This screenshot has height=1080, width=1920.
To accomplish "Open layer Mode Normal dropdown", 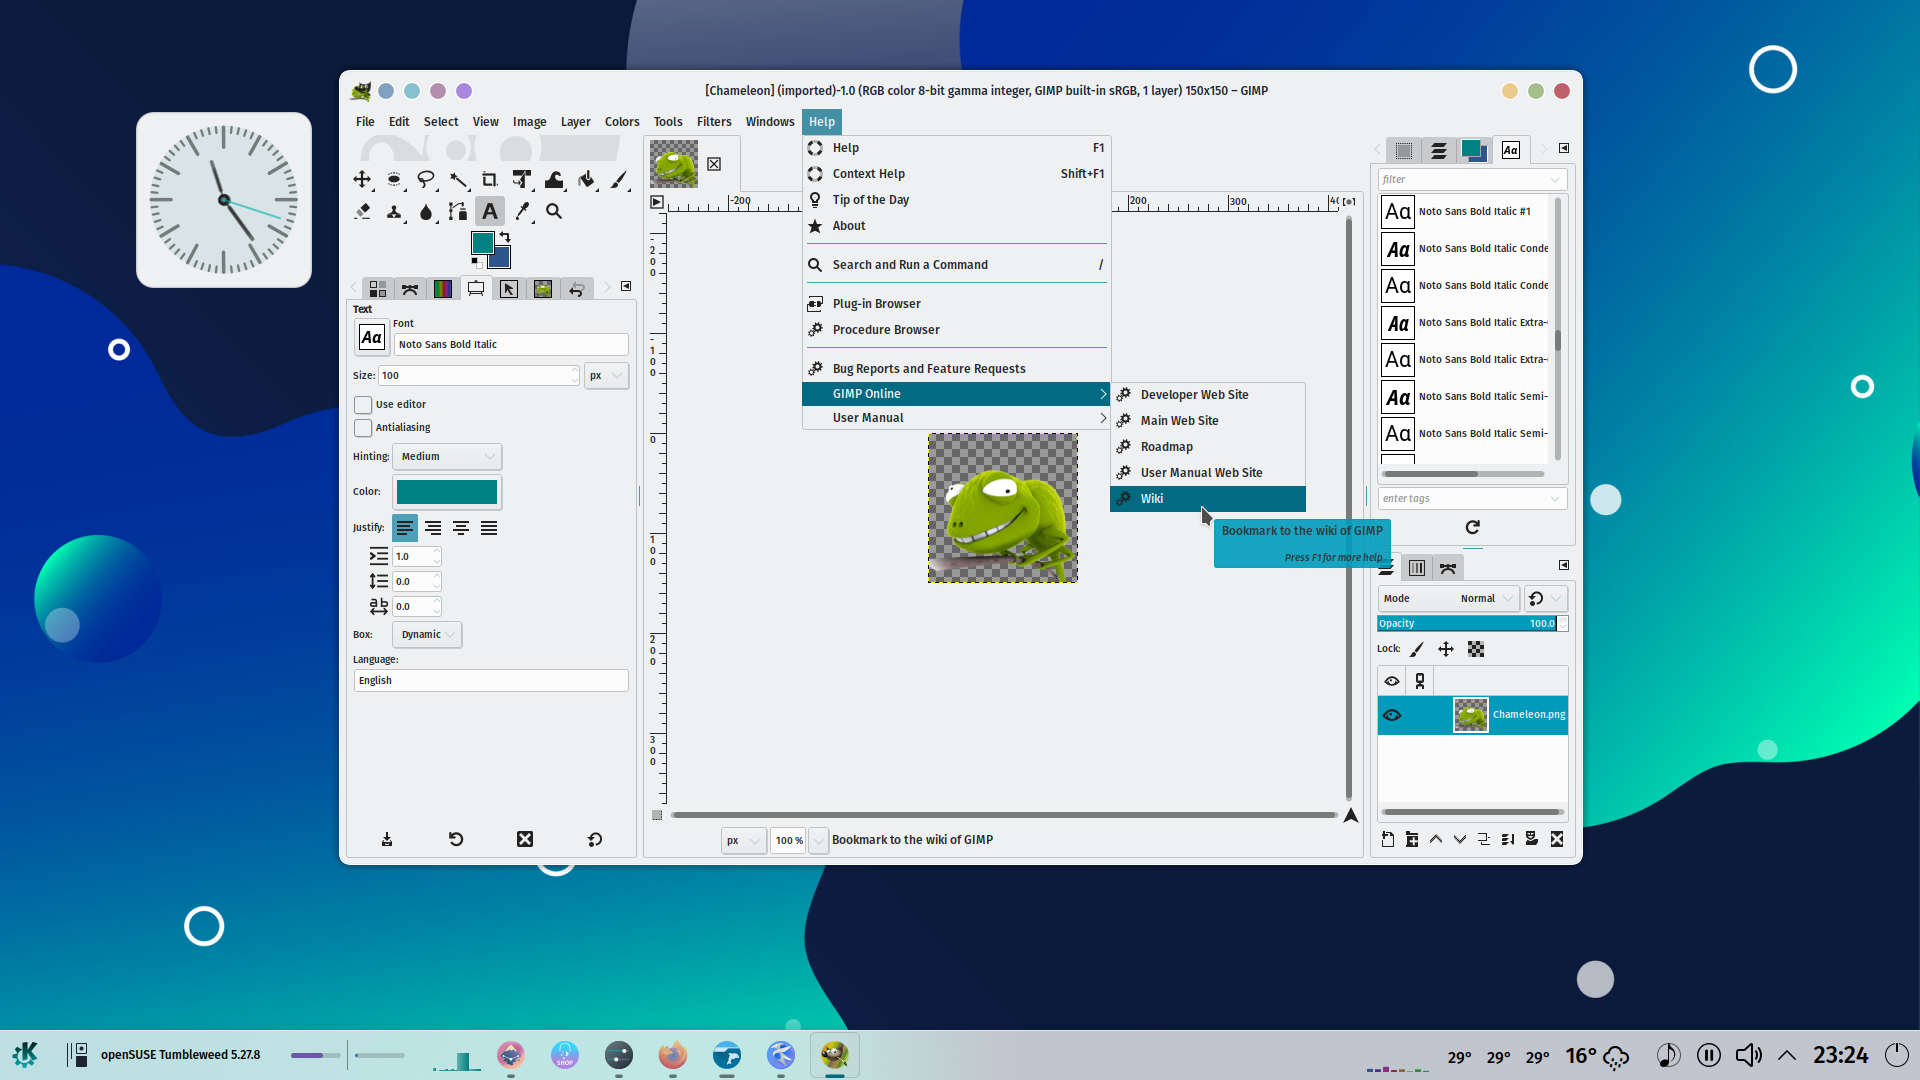I will point(1448,599).
